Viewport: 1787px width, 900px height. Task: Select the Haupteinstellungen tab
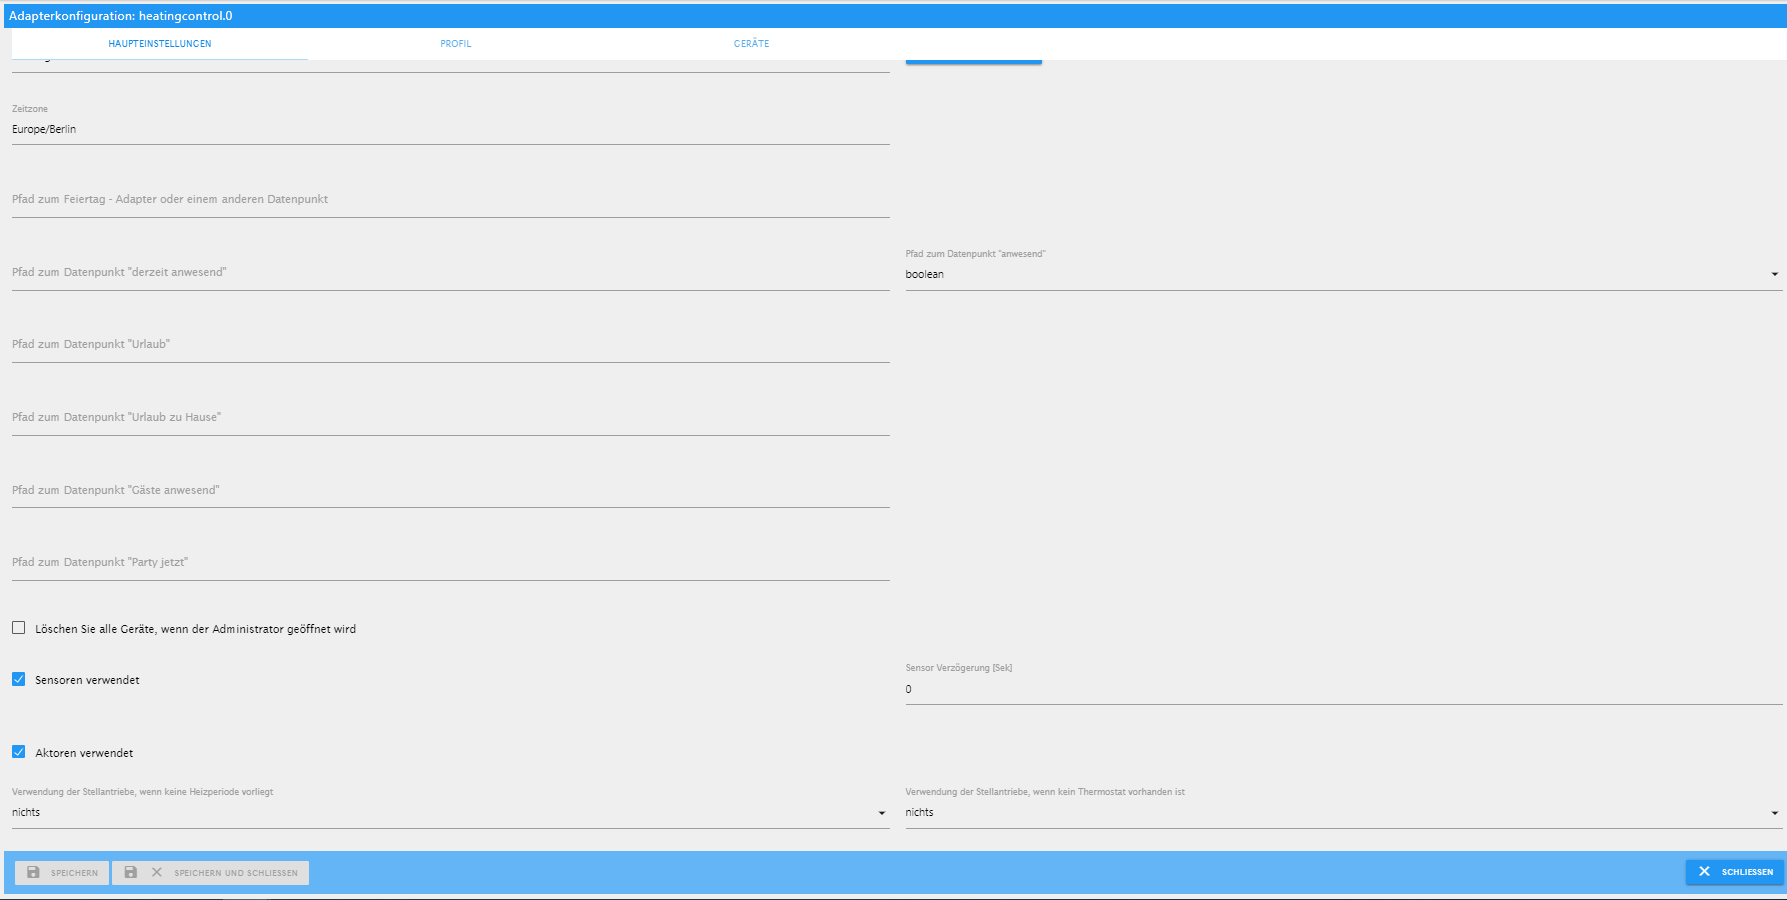tap(160, 44)
